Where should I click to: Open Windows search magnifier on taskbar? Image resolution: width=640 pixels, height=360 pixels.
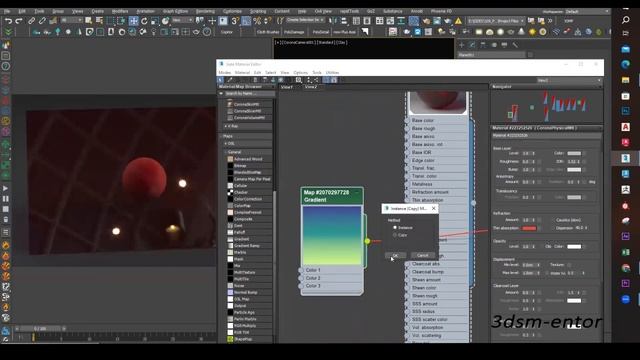pyautogui.click(x=625, y=20)
